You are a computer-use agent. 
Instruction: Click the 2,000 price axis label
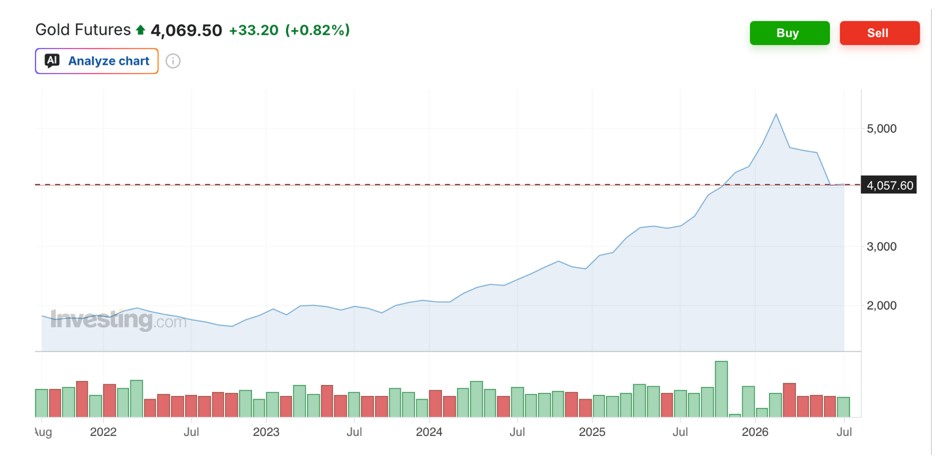882,306
